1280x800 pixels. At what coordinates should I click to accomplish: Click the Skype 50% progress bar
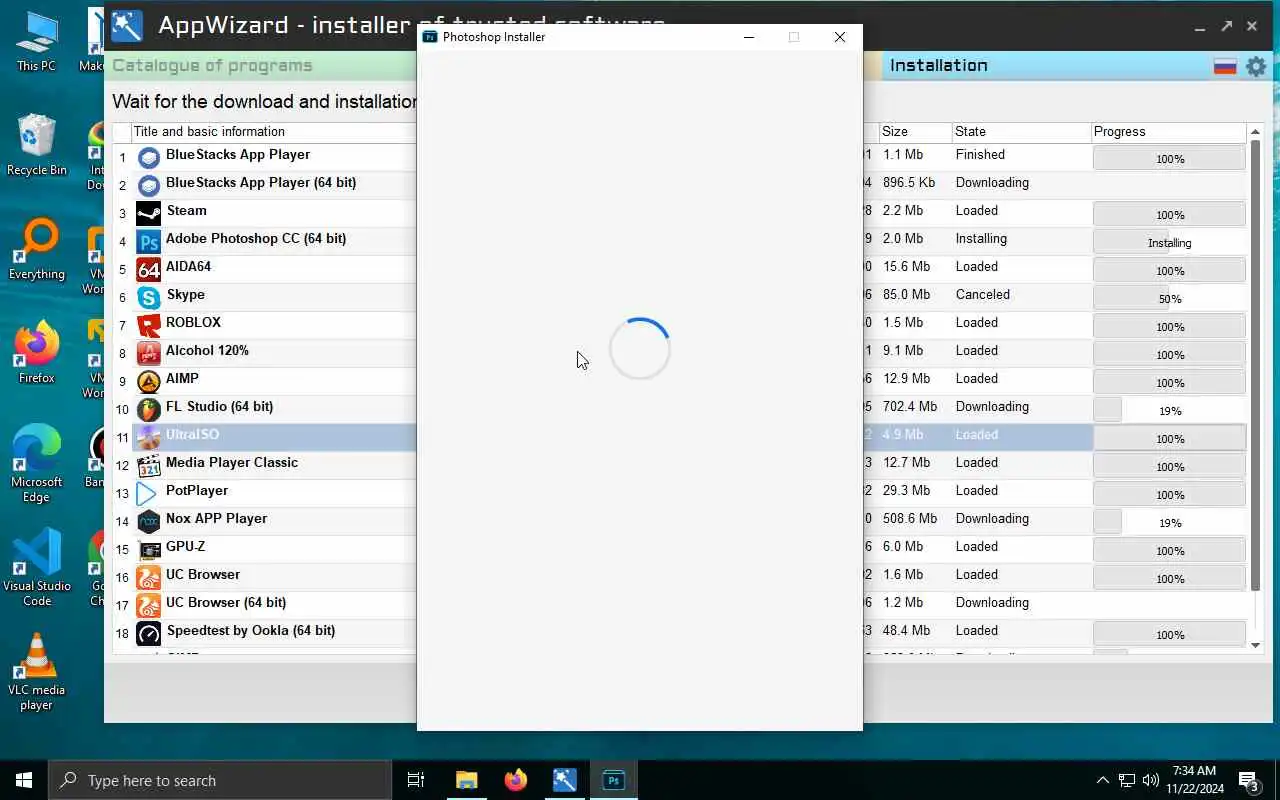click(1169, 298)
